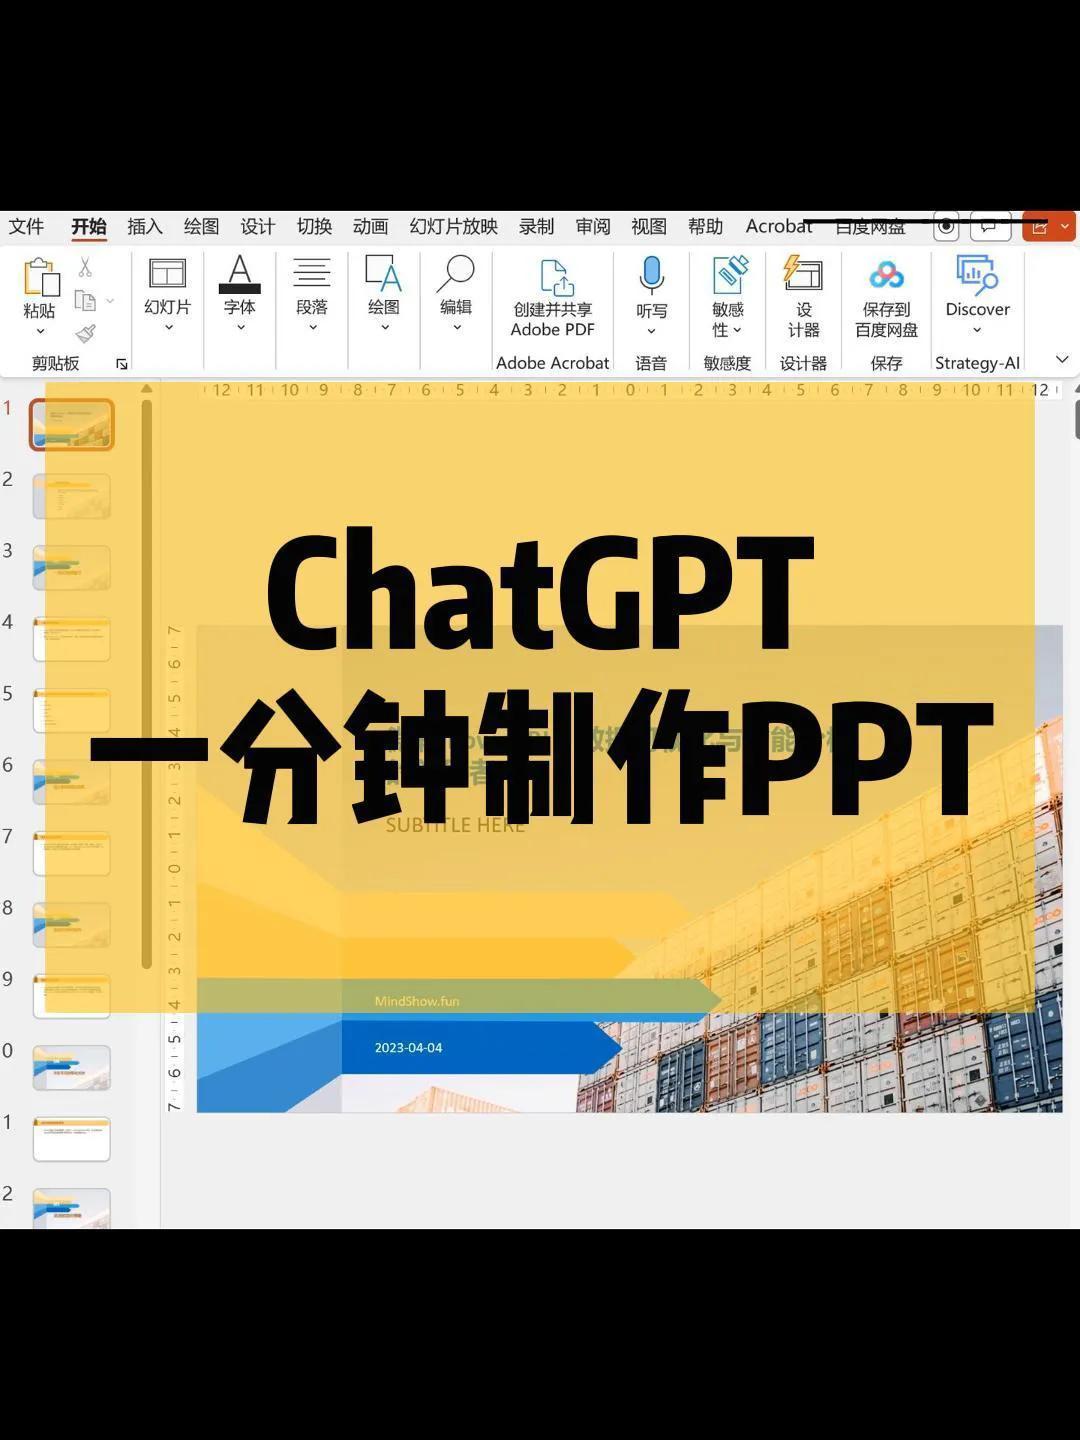Image resolution: width=1080 pixels, height=1440 pixels.
Task: Select slide 6 thumbnail
Action: point(71,782)
